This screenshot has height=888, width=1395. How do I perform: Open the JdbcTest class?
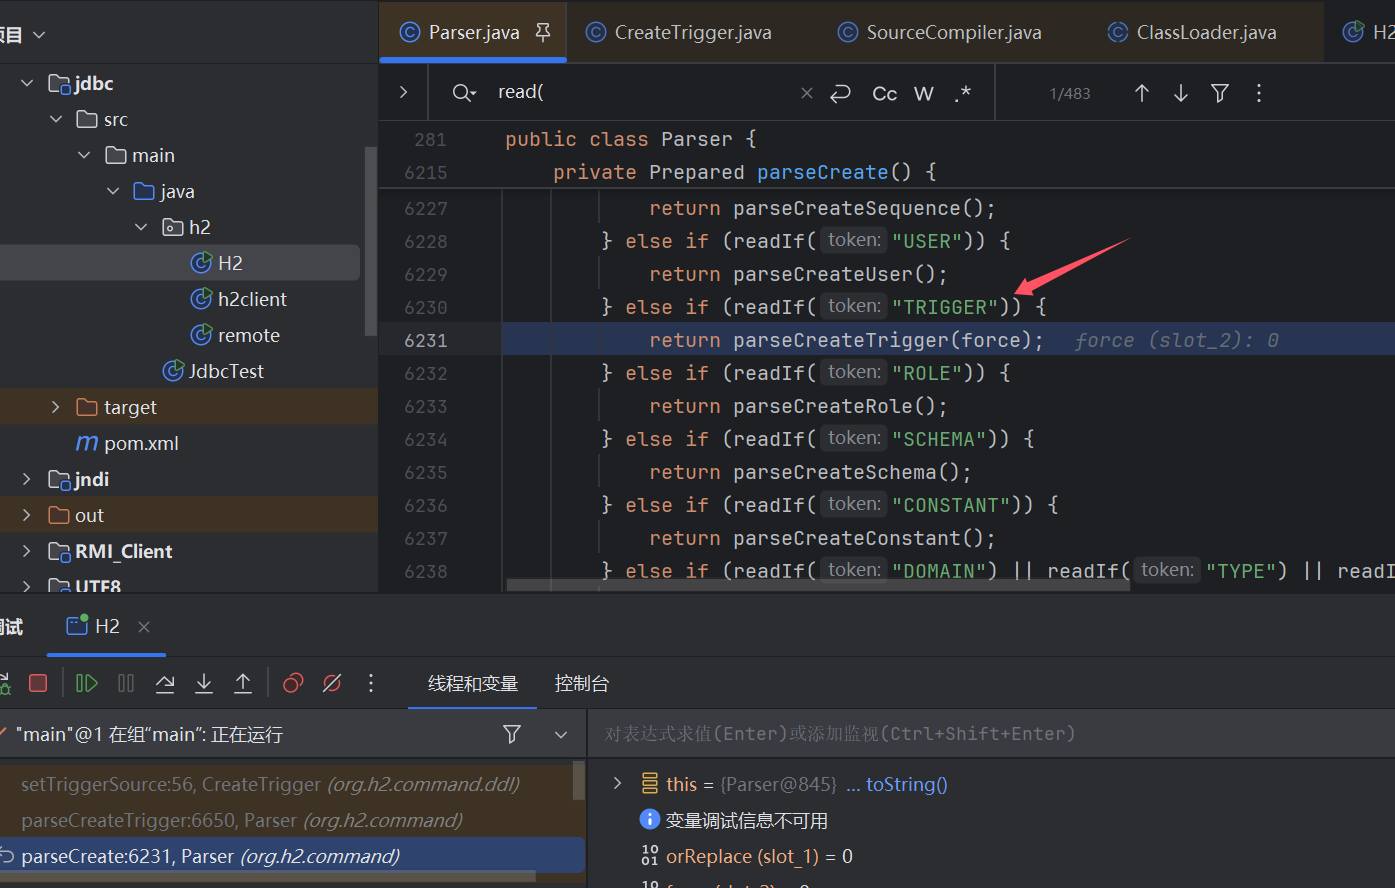[x=213, y=371]
